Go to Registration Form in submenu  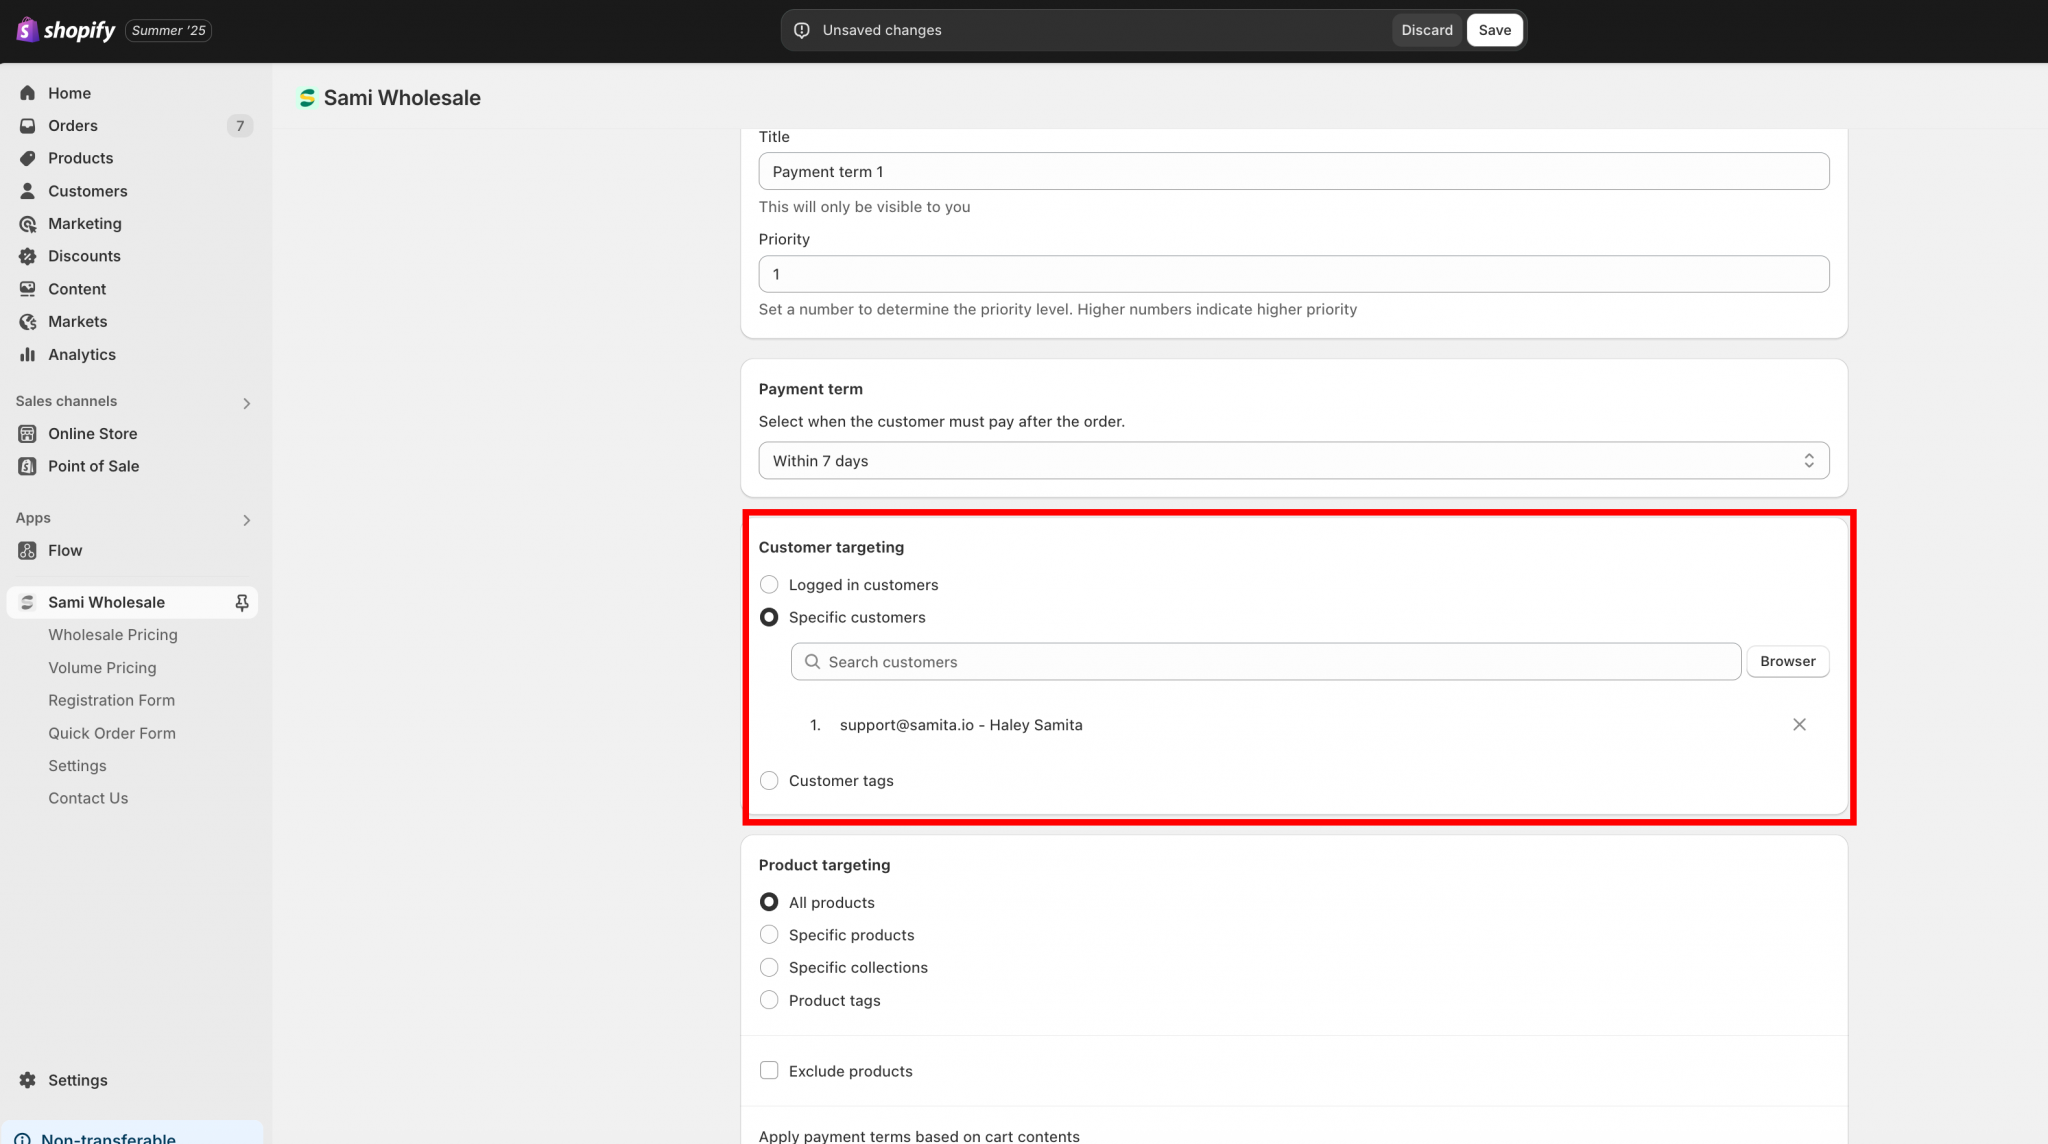111,700
